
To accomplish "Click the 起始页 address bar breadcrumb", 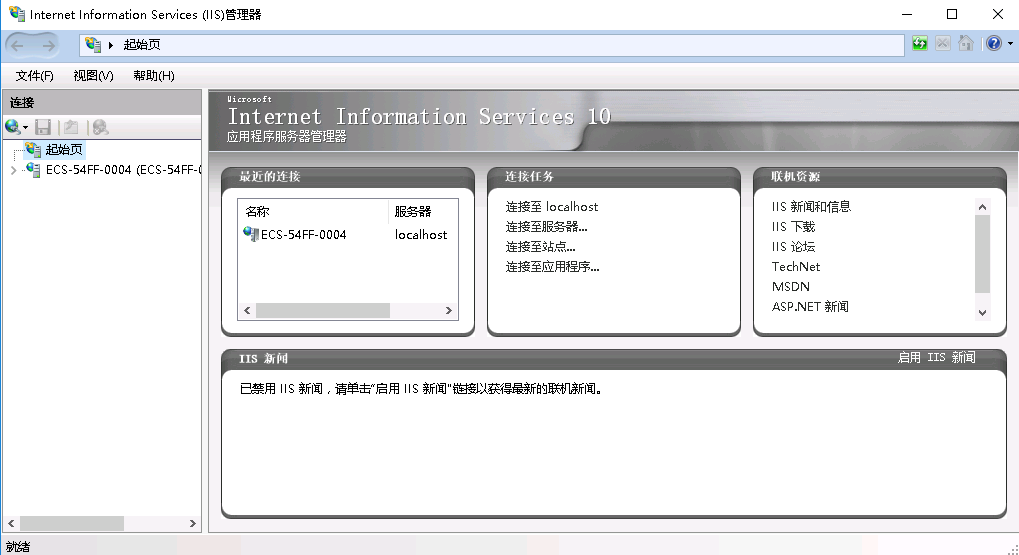I will pyautogui.click(x=142, y=45).
